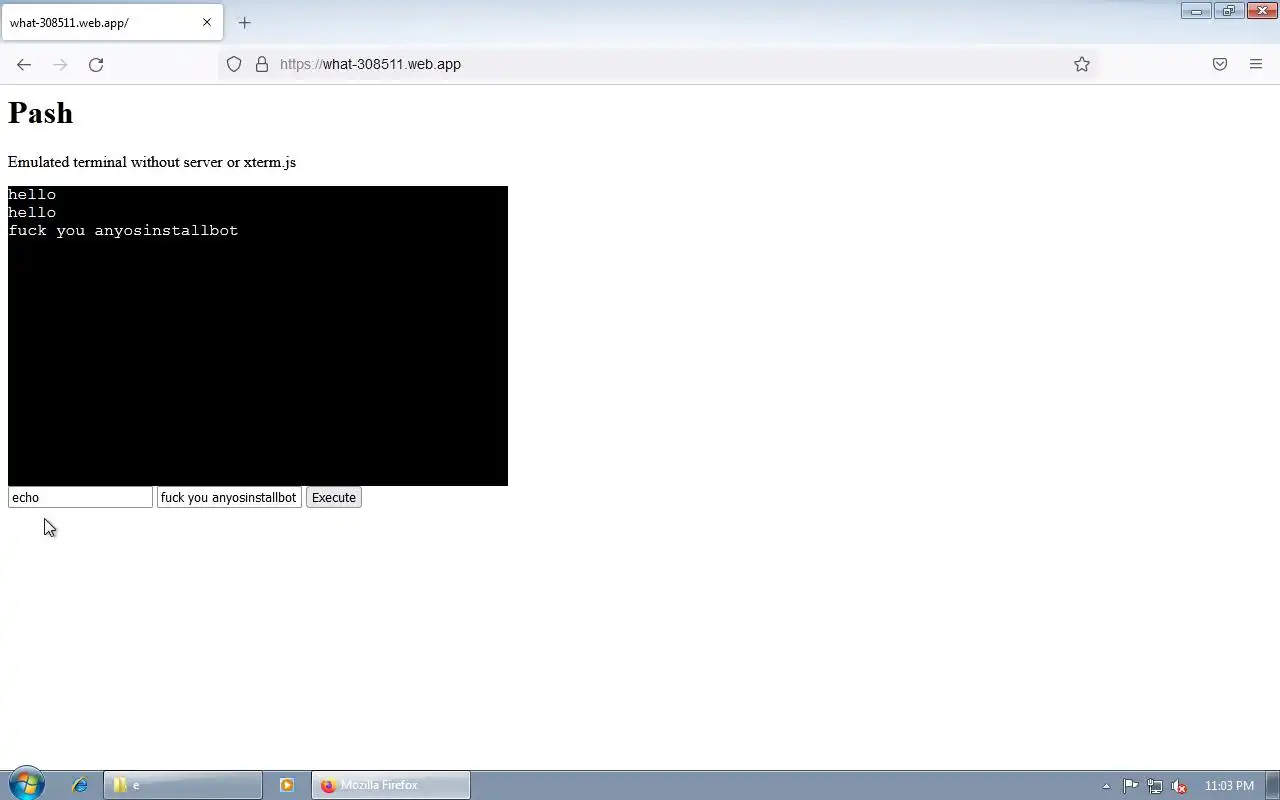
Task: Click the arguments field with anyosinstallbot text
Action: coord(229,497)
